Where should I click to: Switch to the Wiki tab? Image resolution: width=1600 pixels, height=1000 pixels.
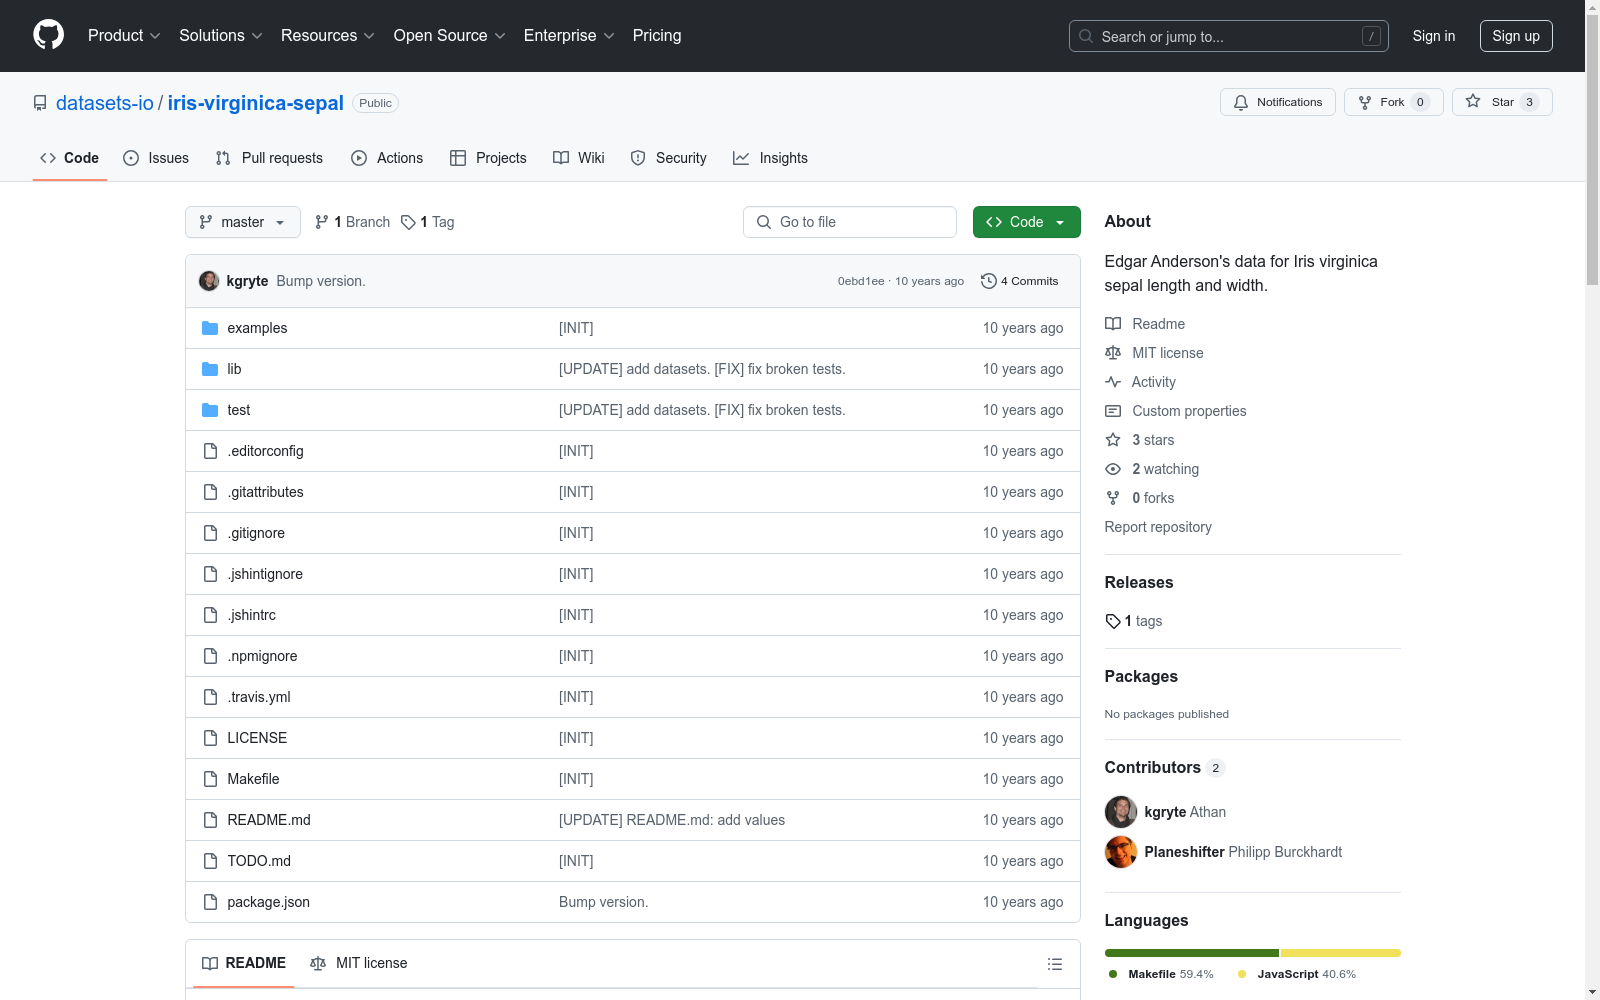point(579,158)
